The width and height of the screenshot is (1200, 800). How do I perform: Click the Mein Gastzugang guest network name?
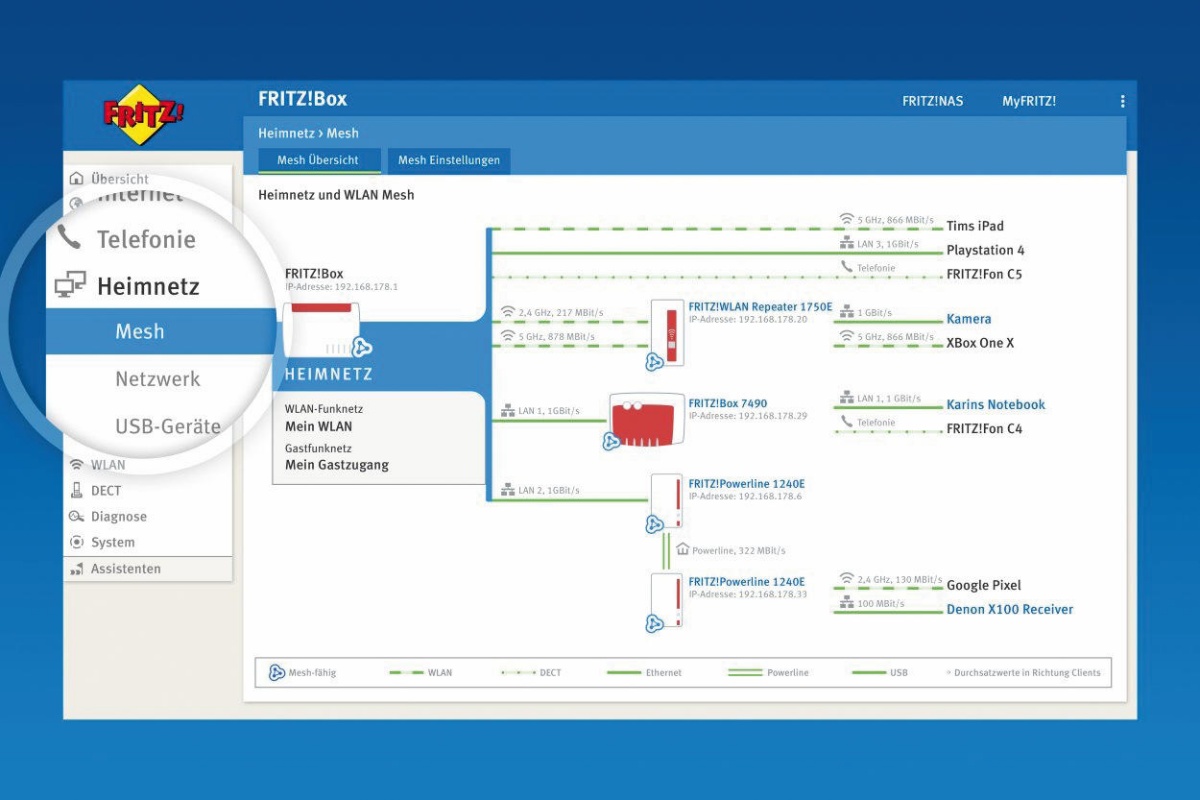(x=337, y=464)
